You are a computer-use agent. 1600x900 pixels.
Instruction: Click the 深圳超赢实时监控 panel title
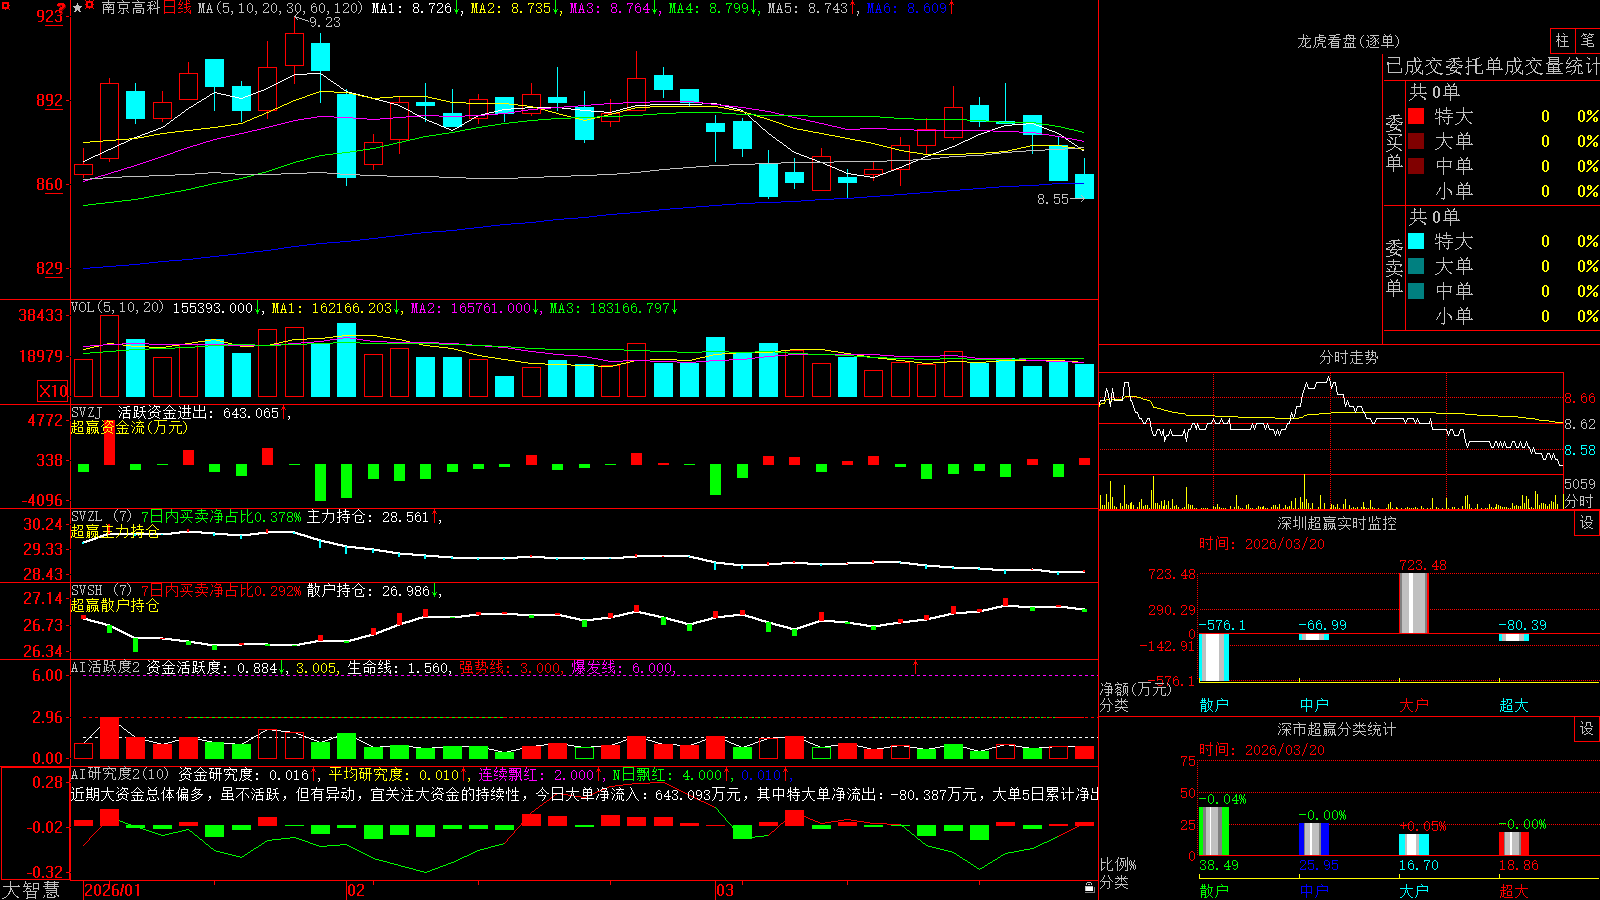(1337, 523)
